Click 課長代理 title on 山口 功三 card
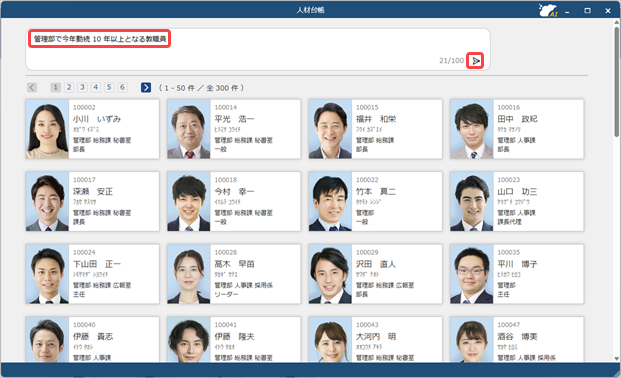The width and height of the screenshot is (621, 378). click(509, 222)
